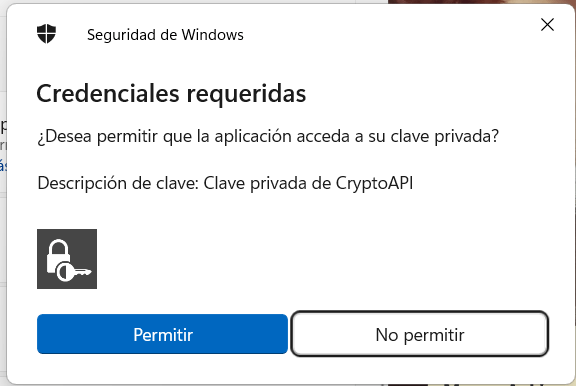Close the Credenciales requeridas dialog with X
Image resolution: width=576 pixels, height=386 pixels.
547,25
